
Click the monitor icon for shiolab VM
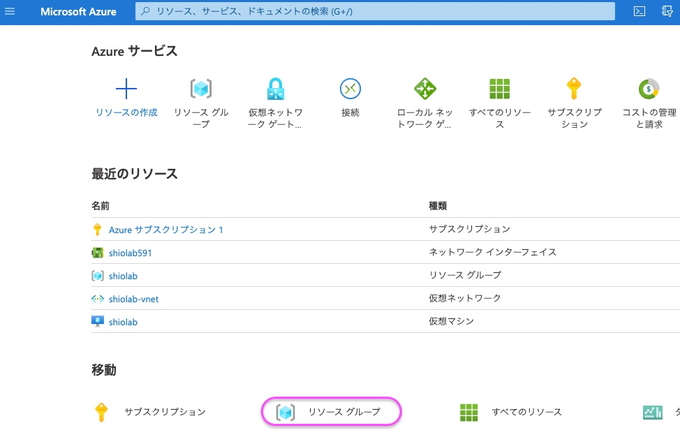click(x=98, y=321)
